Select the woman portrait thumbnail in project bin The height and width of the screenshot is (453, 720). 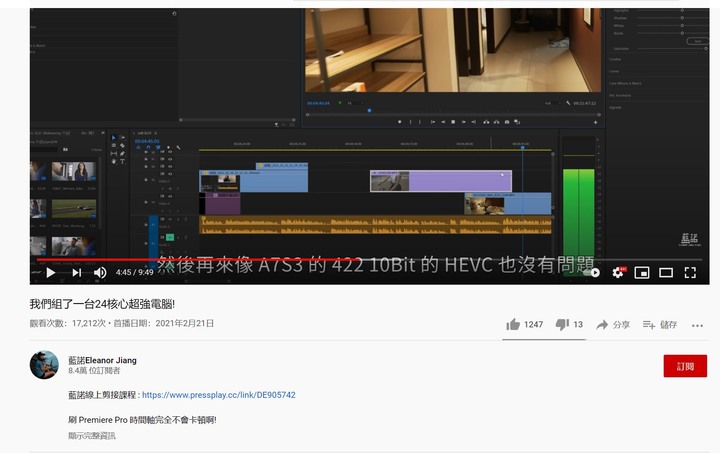(74, 171)
